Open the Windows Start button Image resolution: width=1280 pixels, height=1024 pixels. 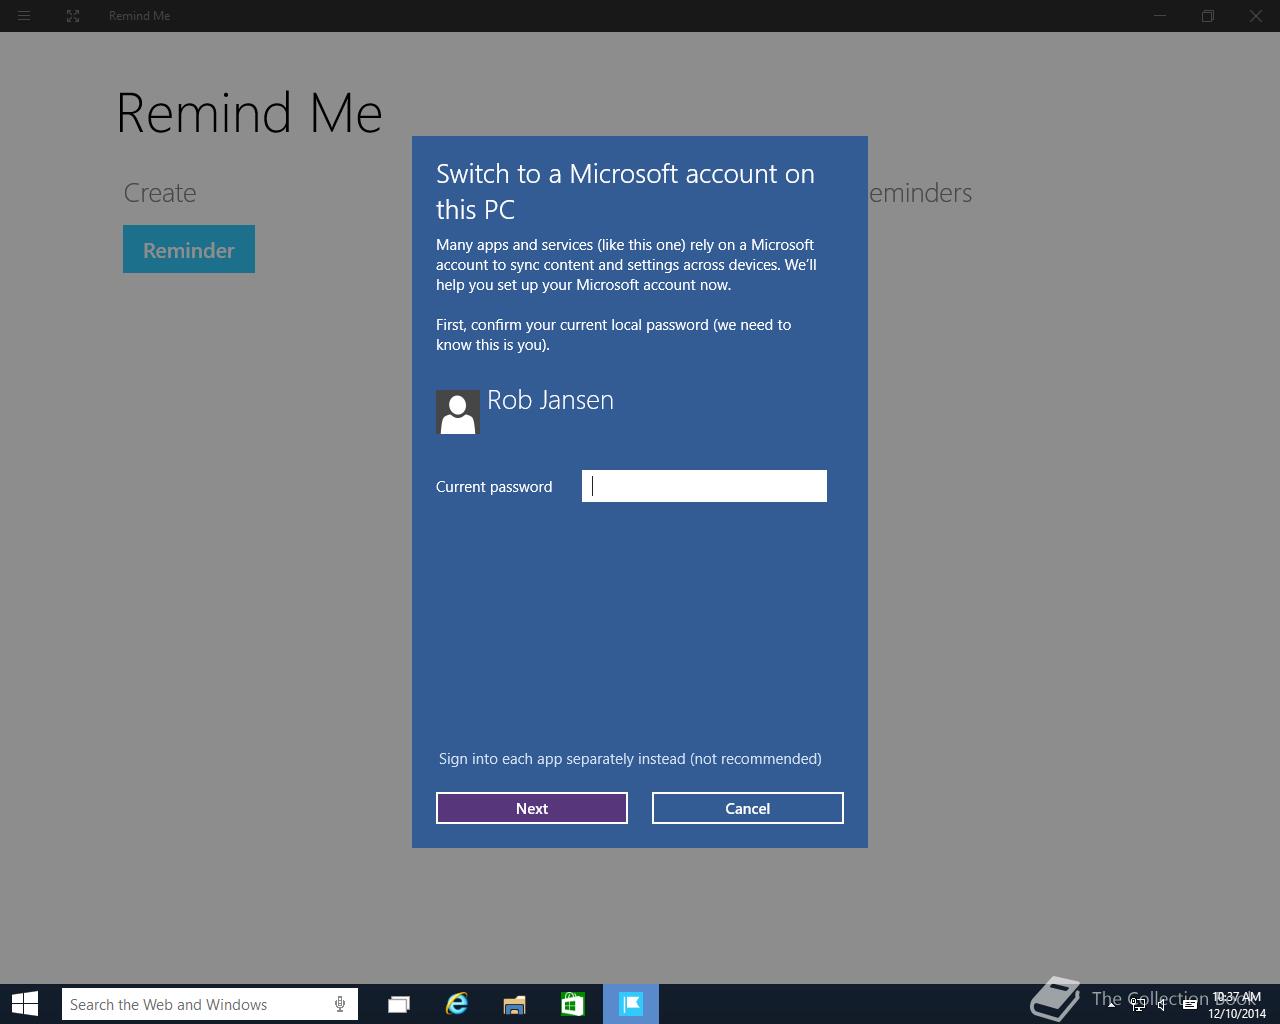tap(25, 1004)
